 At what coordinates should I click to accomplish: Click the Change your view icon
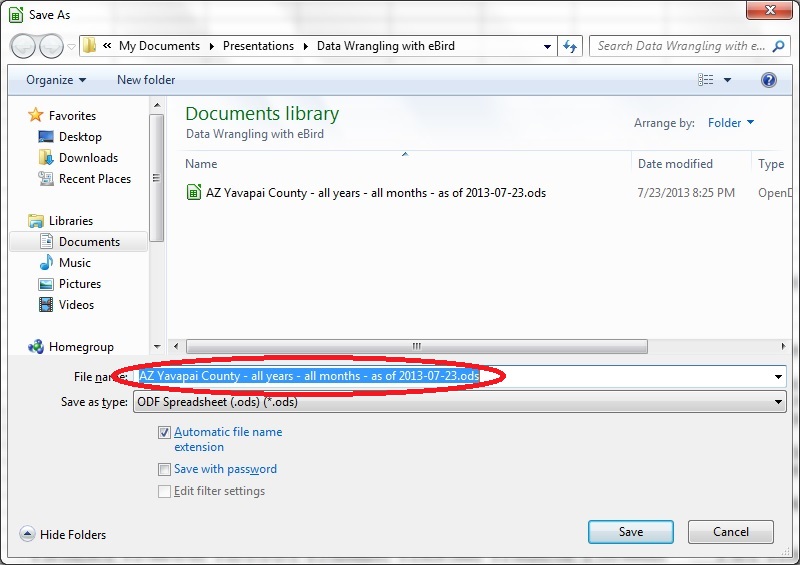tap(706, 80)
